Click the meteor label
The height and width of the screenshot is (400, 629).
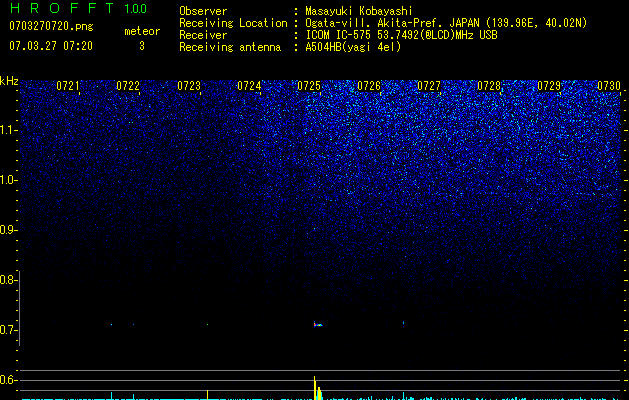pos(142,31)
